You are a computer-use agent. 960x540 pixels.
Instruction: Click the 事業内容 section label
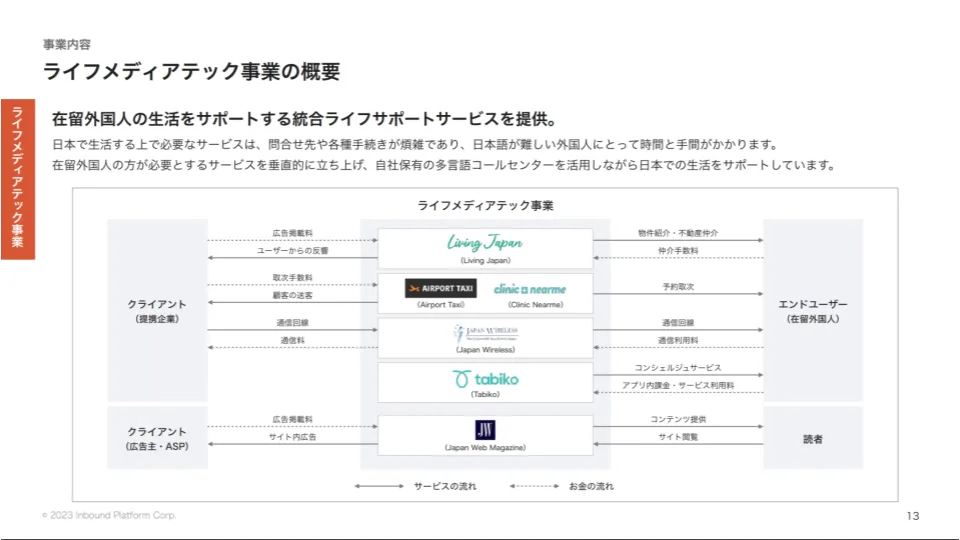tap(67, 45)
